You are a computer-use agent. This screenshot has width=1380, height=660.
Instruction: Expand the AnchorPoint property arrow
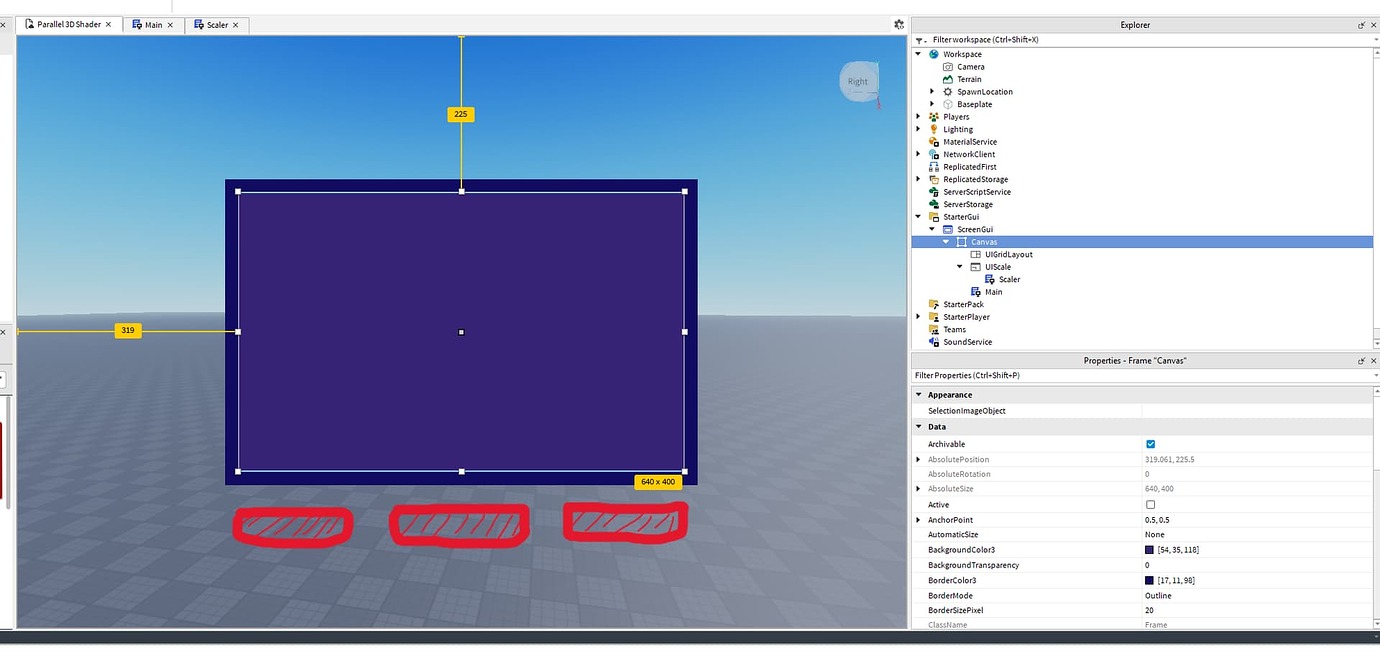(919, 519)
